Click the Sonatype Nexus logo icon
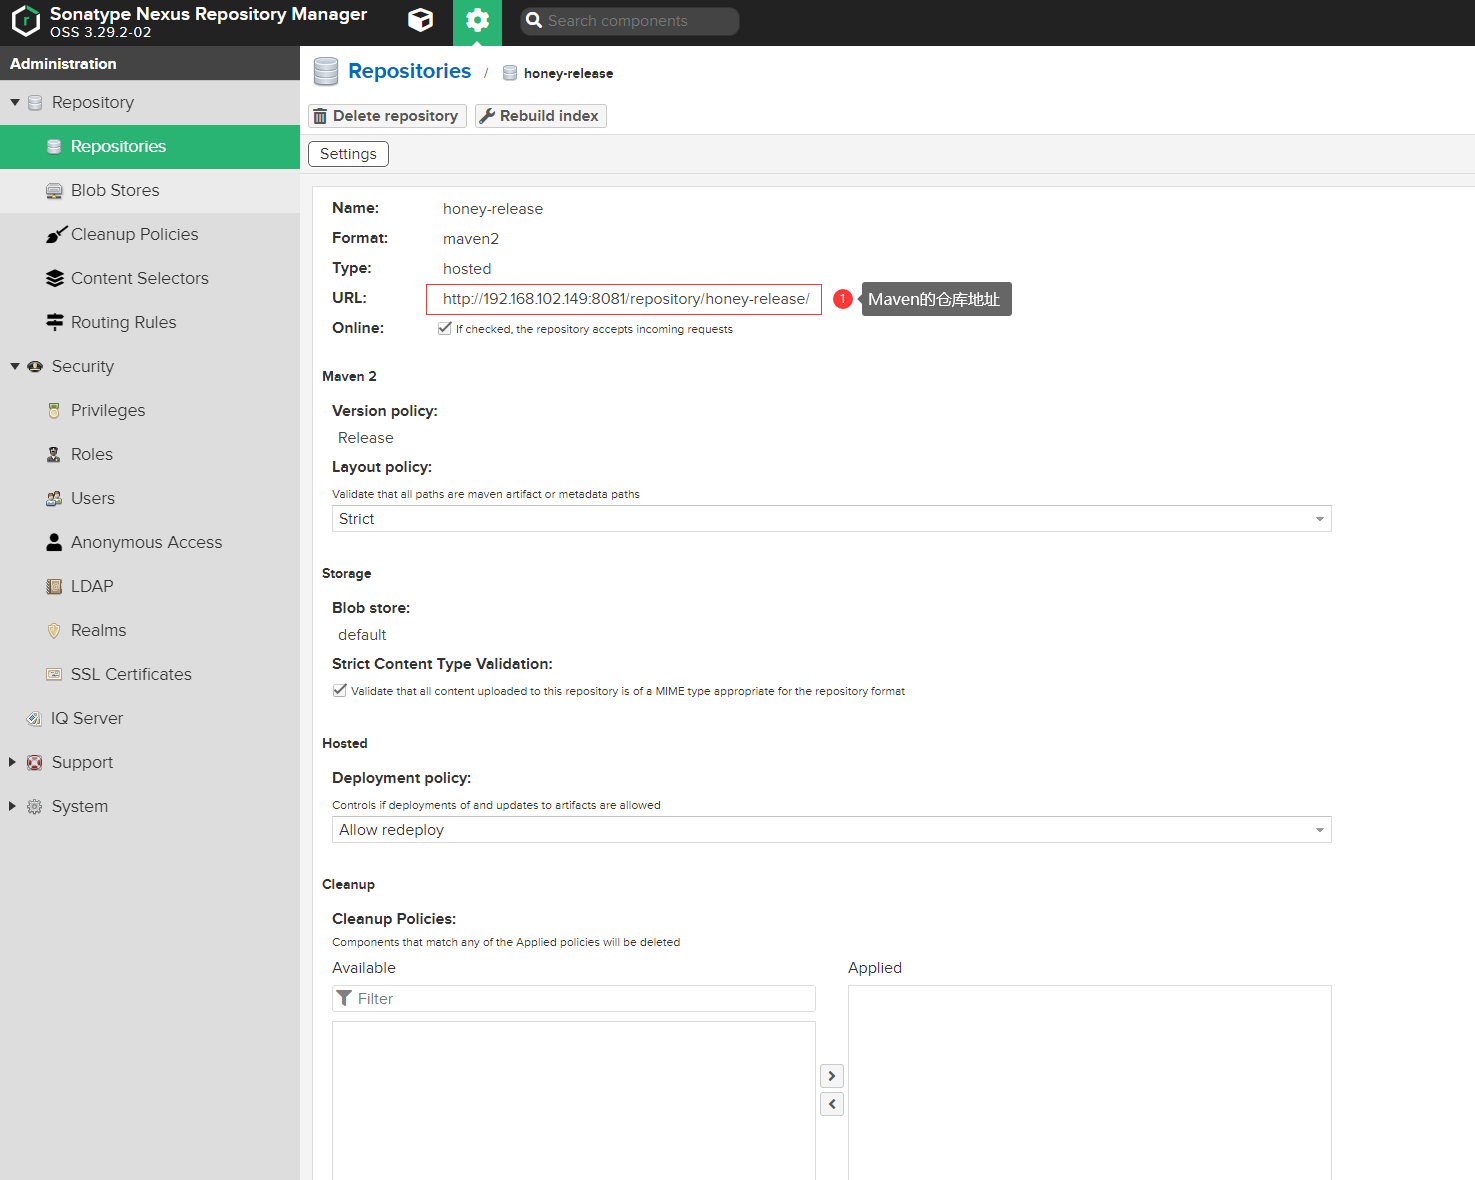Image resolution: width=1475 pixels, height=1180 pixels. point(25,21)
